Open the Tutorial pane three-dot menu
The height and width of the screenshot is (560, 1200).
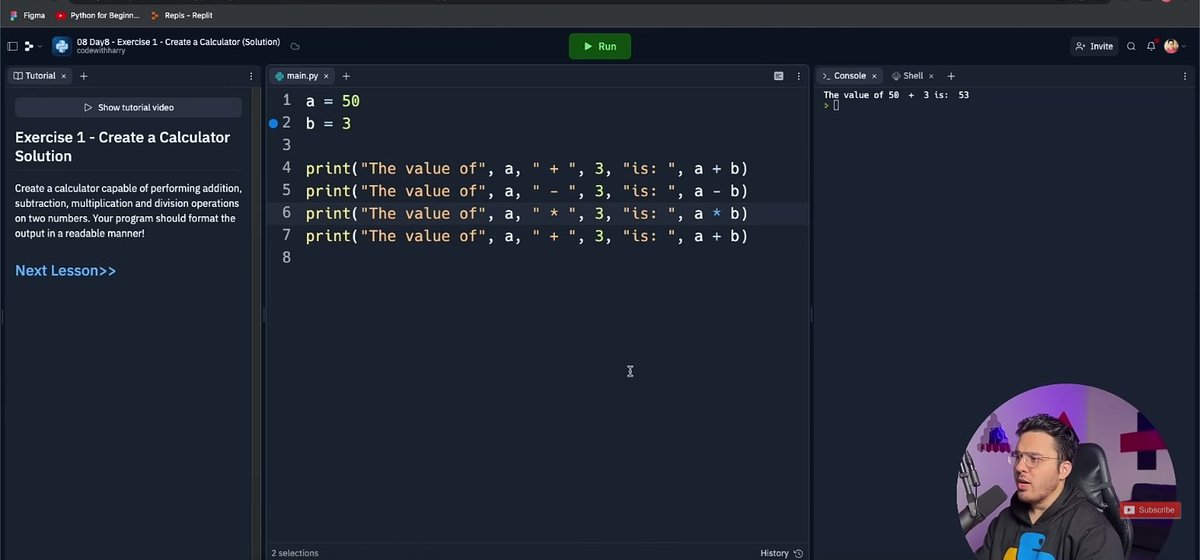pos(251,76)
